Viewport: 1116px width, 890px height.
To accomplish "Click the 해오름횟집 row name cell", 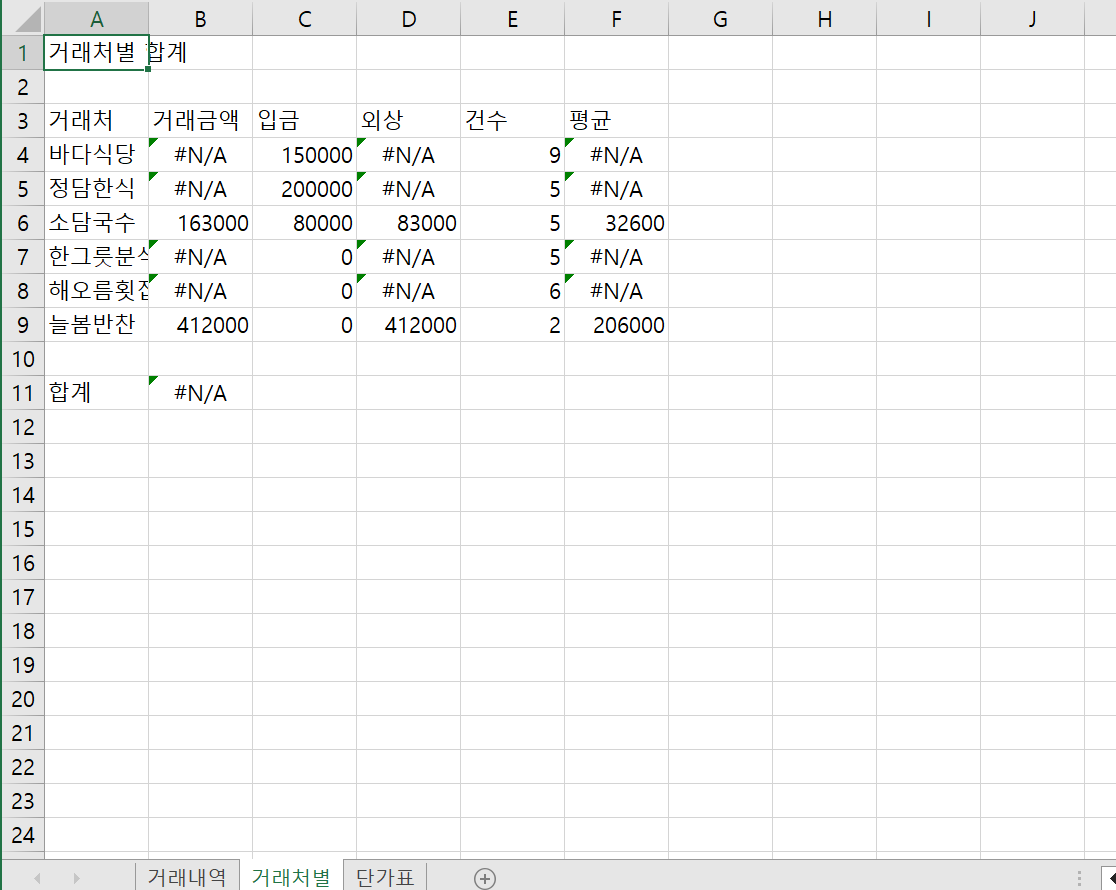I will click(96, 290).
